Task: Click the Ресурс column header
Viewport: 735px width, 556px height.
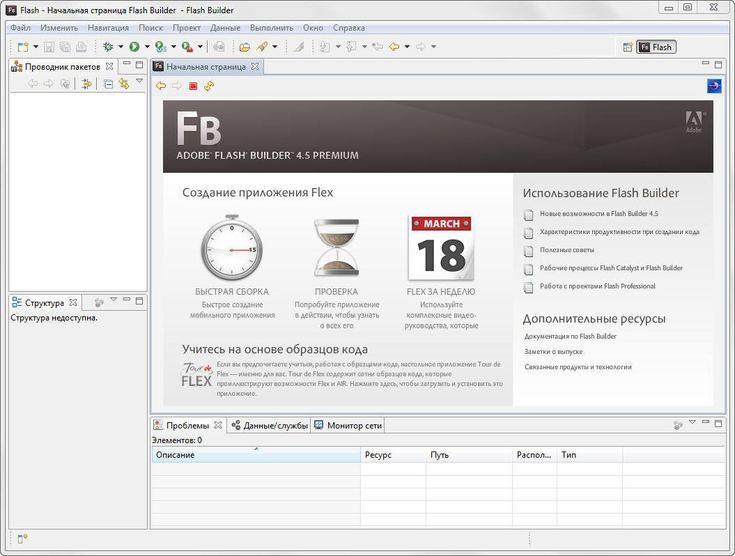Action: (393, 455)
